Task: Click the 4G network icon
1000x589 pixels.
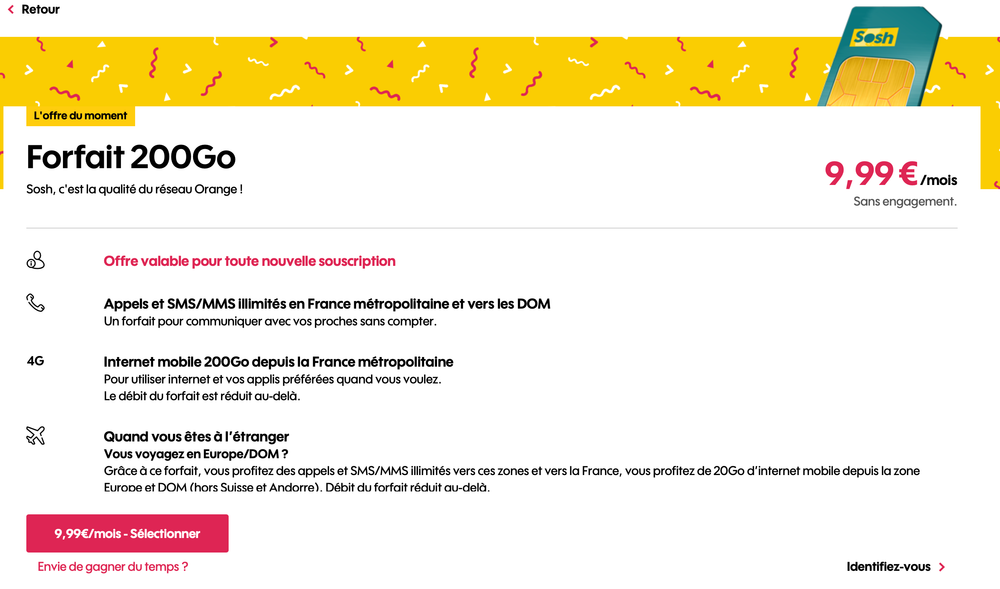Action: (x=36, y=361)
